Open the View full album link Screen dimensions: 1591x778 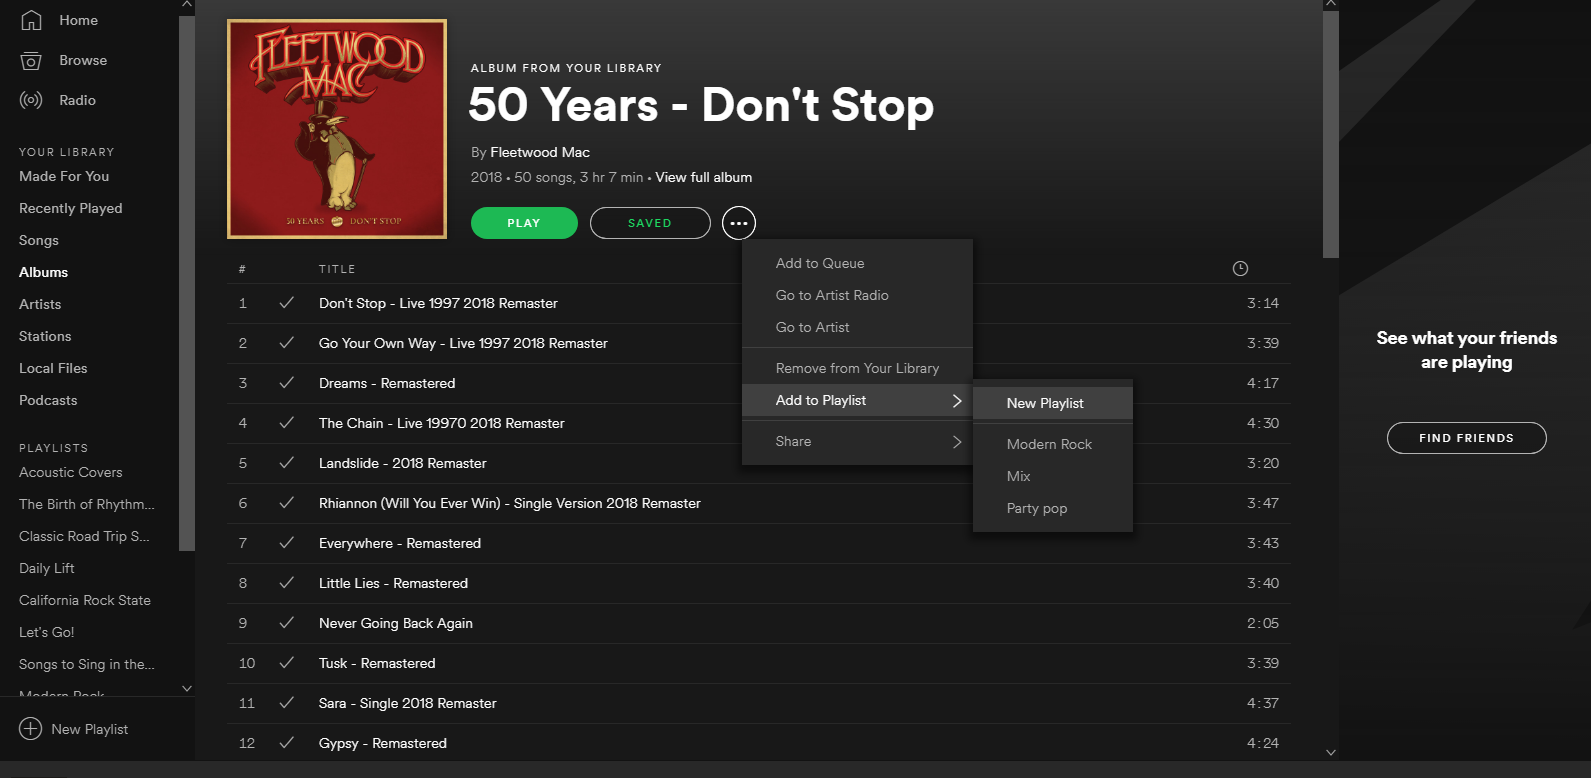[x=704, y=177]
